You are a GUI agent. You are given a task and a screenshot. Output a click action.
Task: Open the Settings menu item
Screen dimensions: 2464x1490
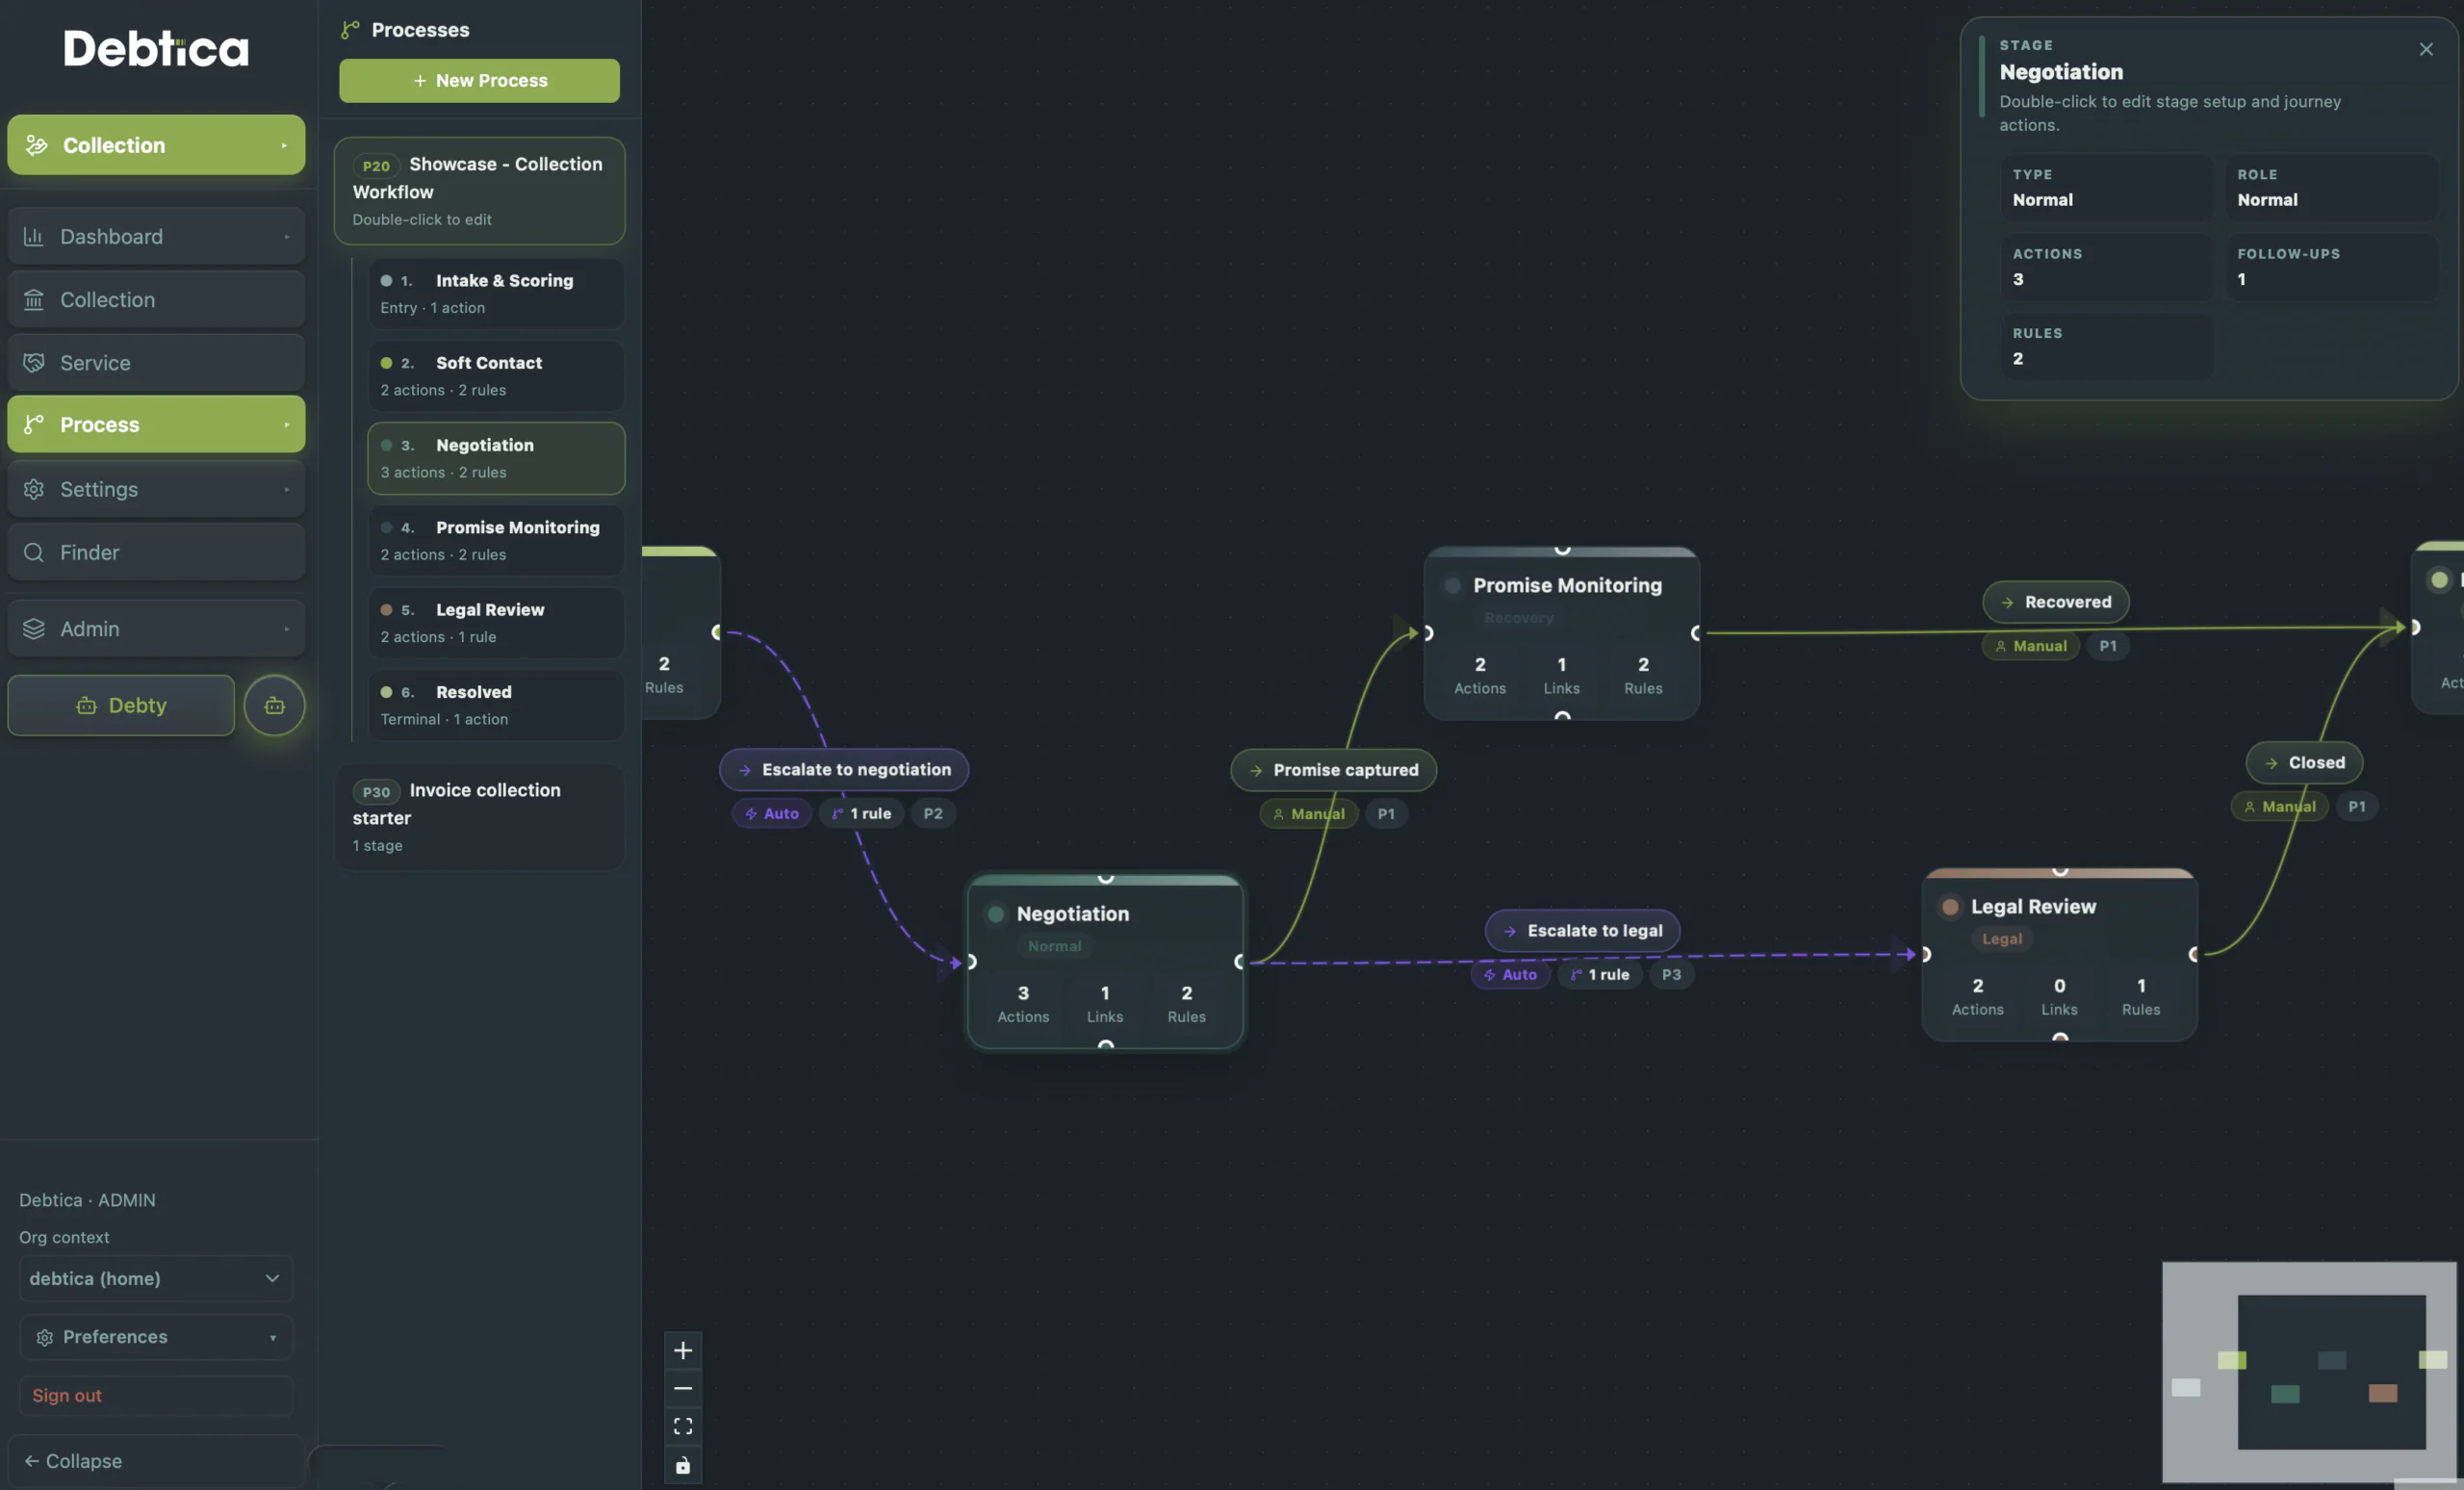click(156, 489)
